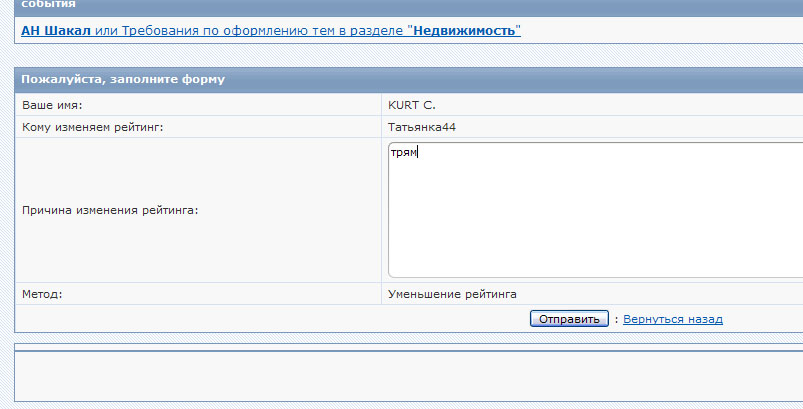Open the bold Недвижимость link
This screenshot has width=803, height=409.
(x=465, y=31)
